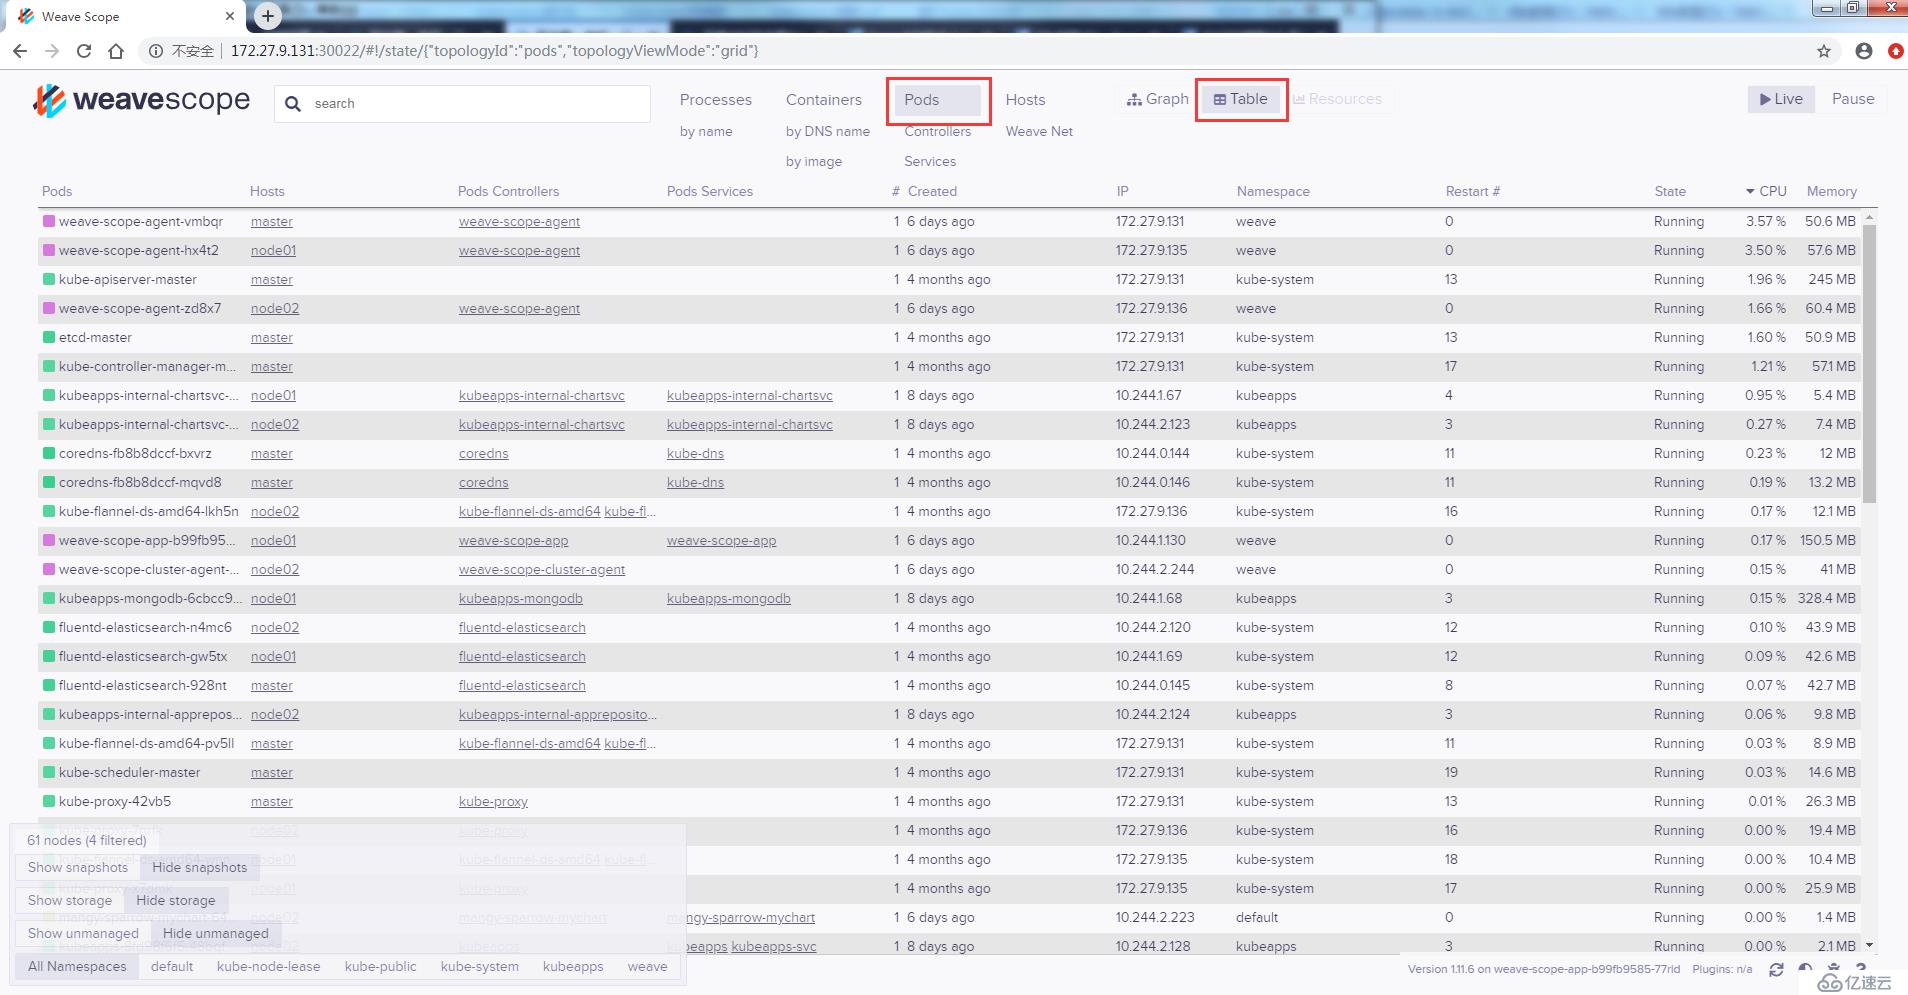Open a new browser tab

coord(267,16)
